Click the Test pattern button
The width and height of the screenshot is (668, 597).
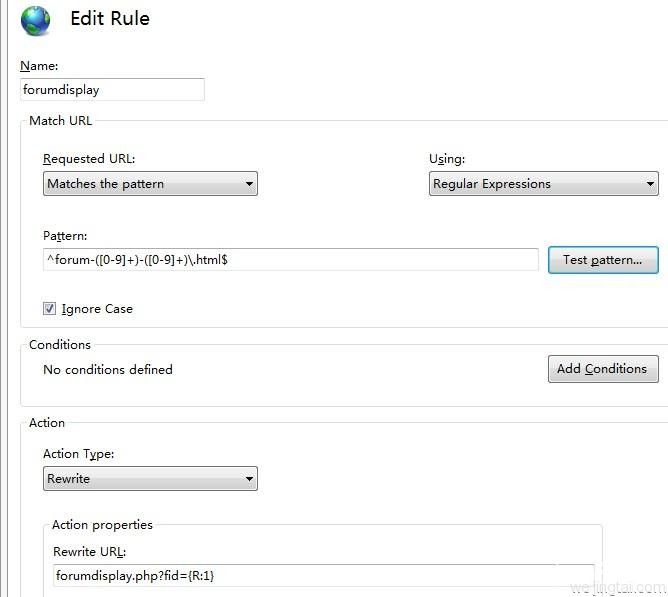[603, 260]
